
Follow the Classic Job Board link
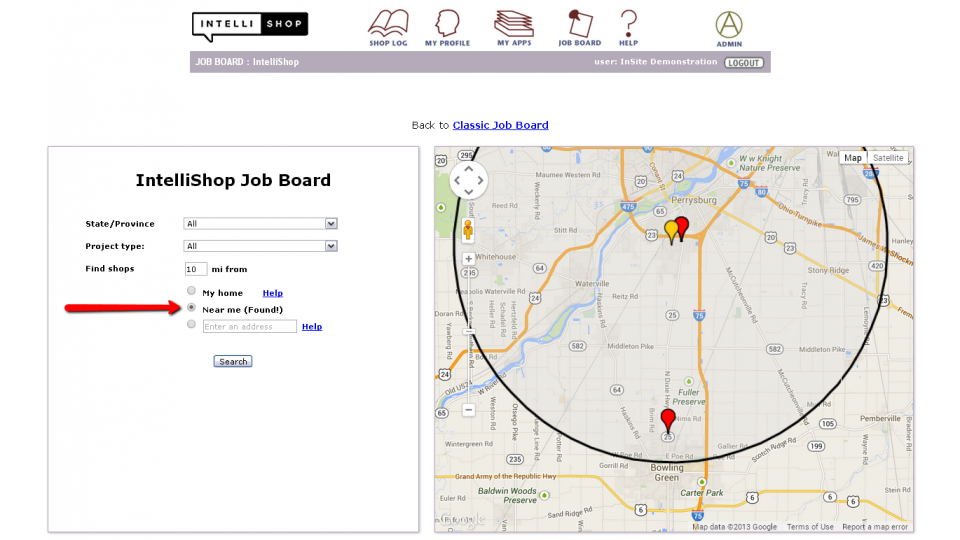click(500, 125)
